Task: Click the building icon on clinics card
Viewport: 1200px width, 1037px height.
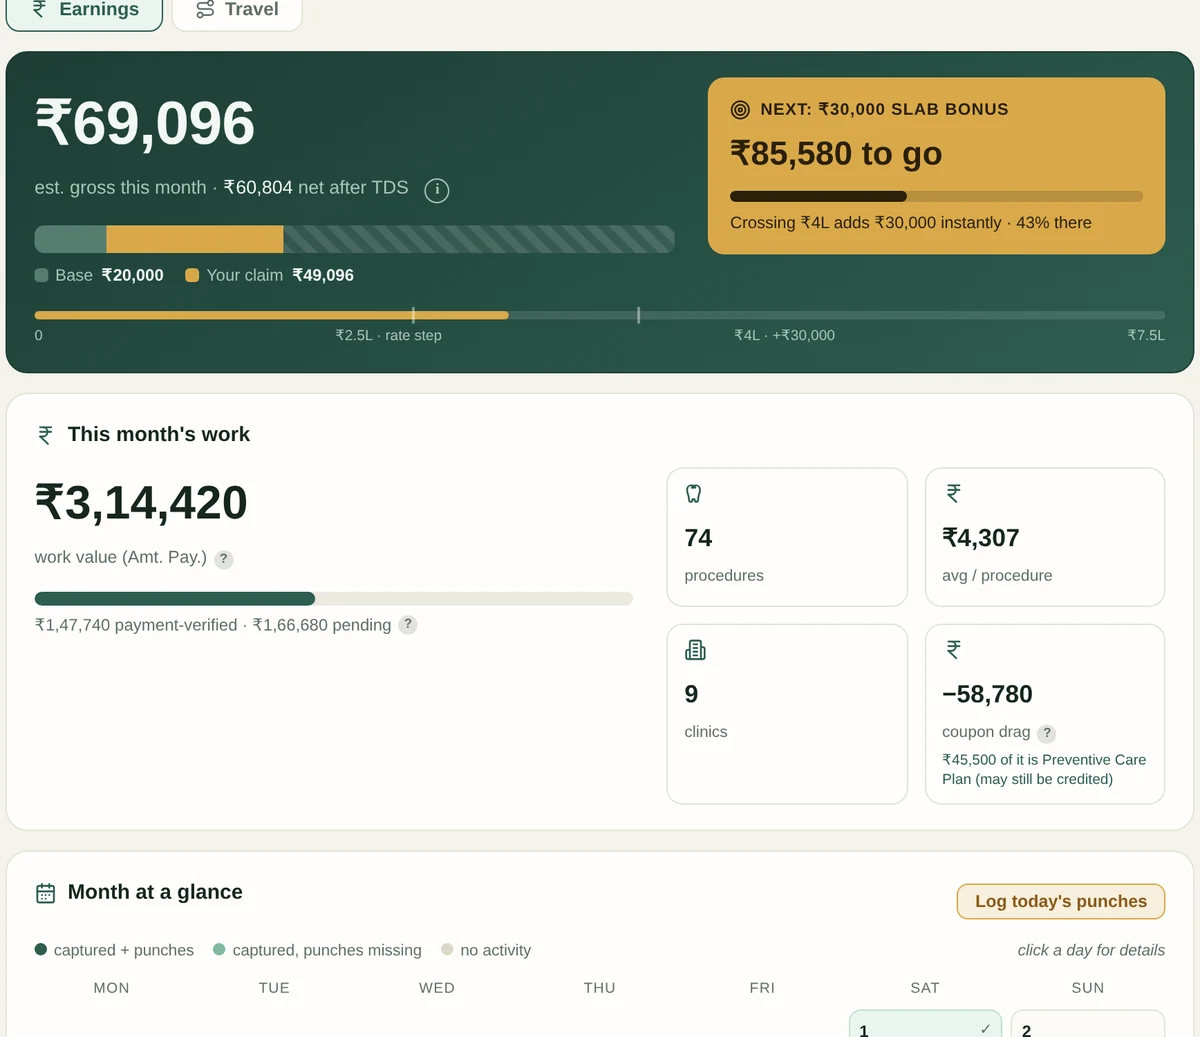Action: pos(695,650)
